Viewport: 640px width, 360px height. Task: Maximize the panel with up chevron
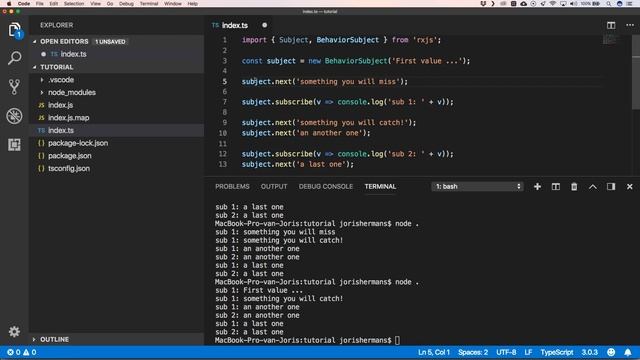point(593,187)
